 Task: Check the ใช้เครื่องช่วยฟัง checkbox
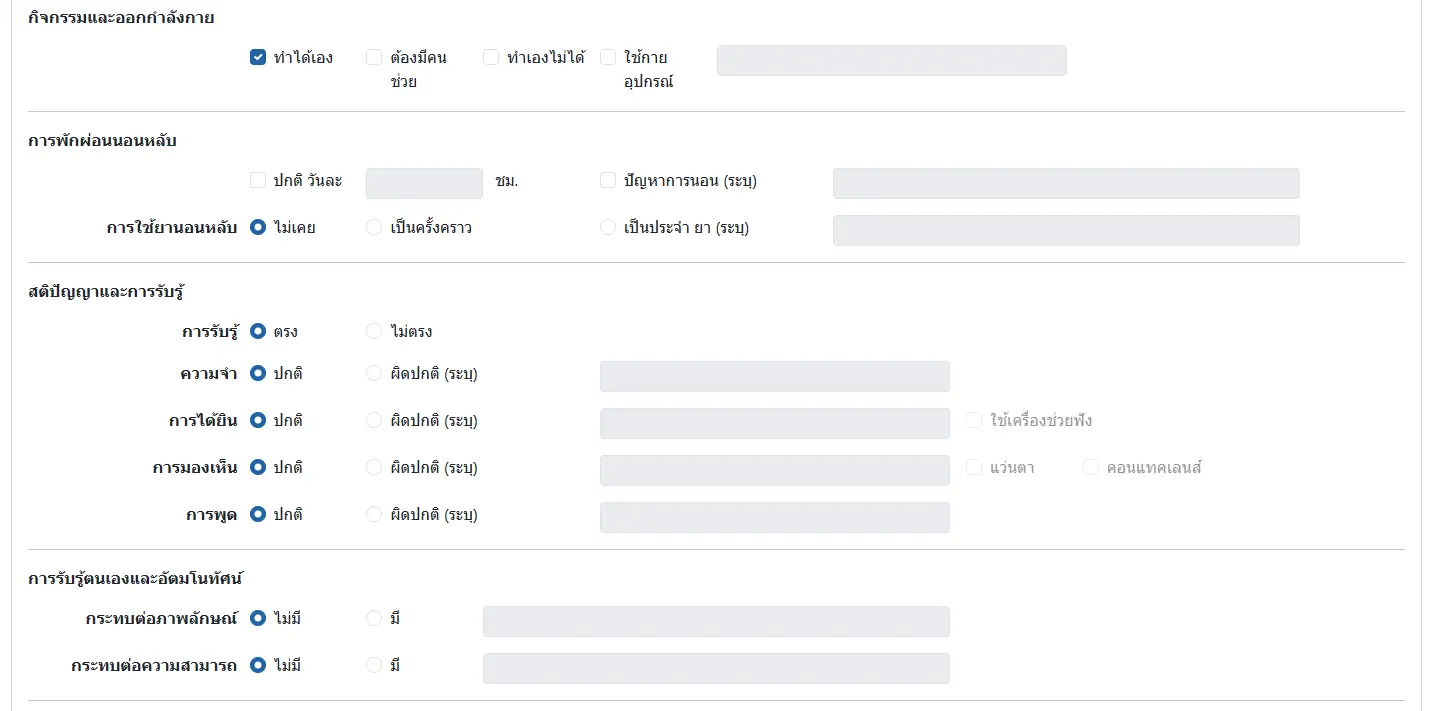pyautogui.click(x=974, y=421)
